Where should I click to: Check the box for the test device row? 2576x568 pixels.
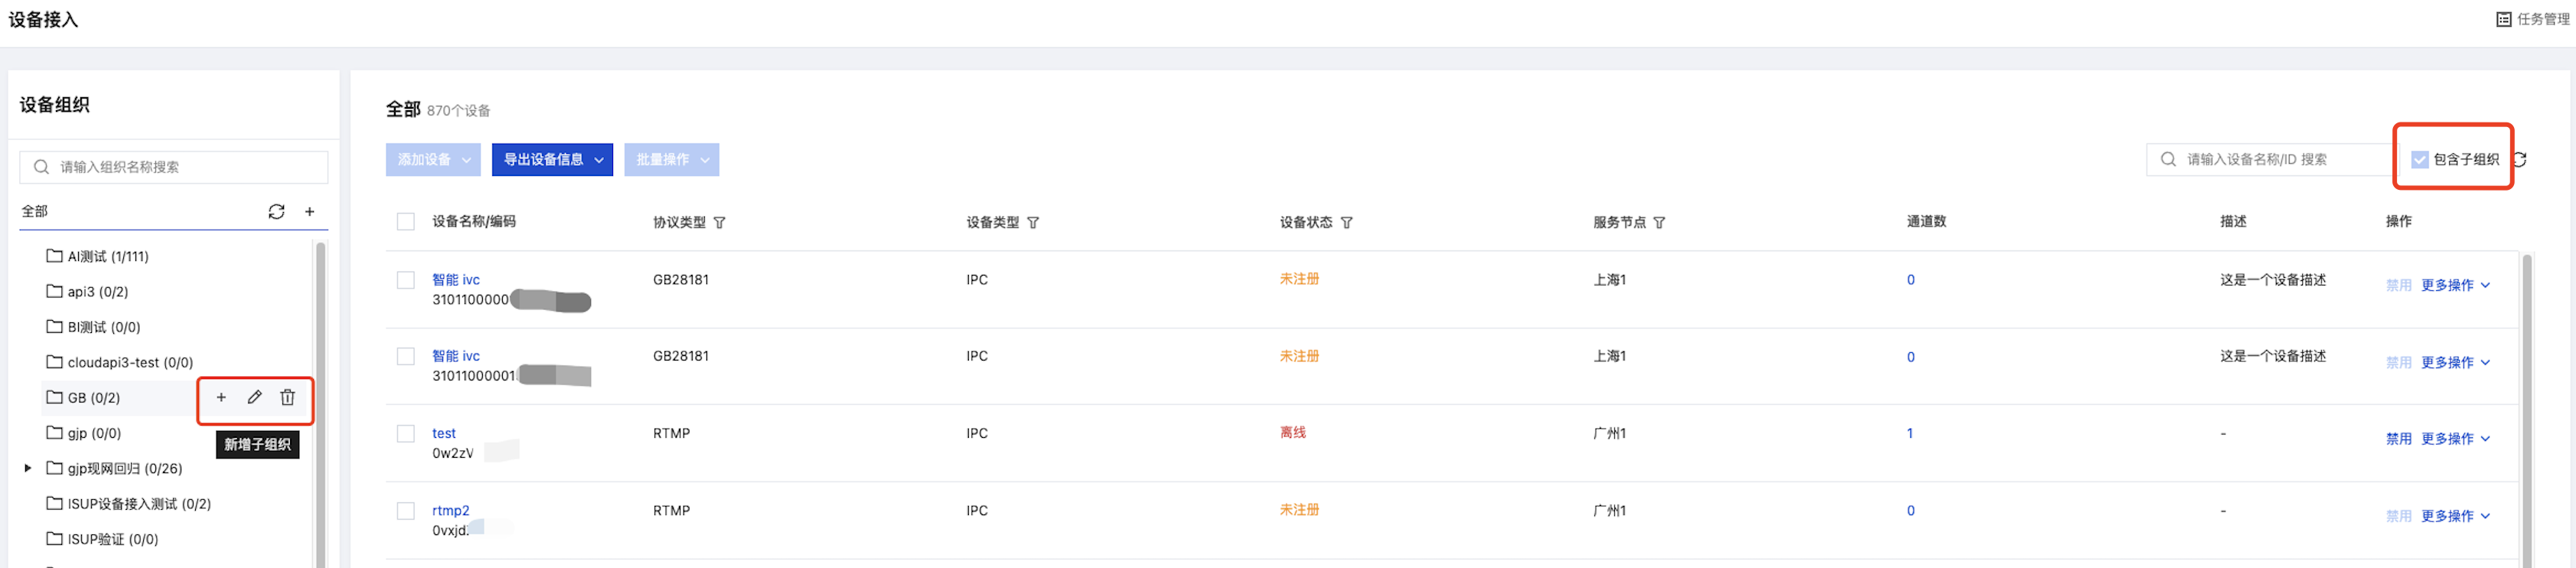click(406, 434)
